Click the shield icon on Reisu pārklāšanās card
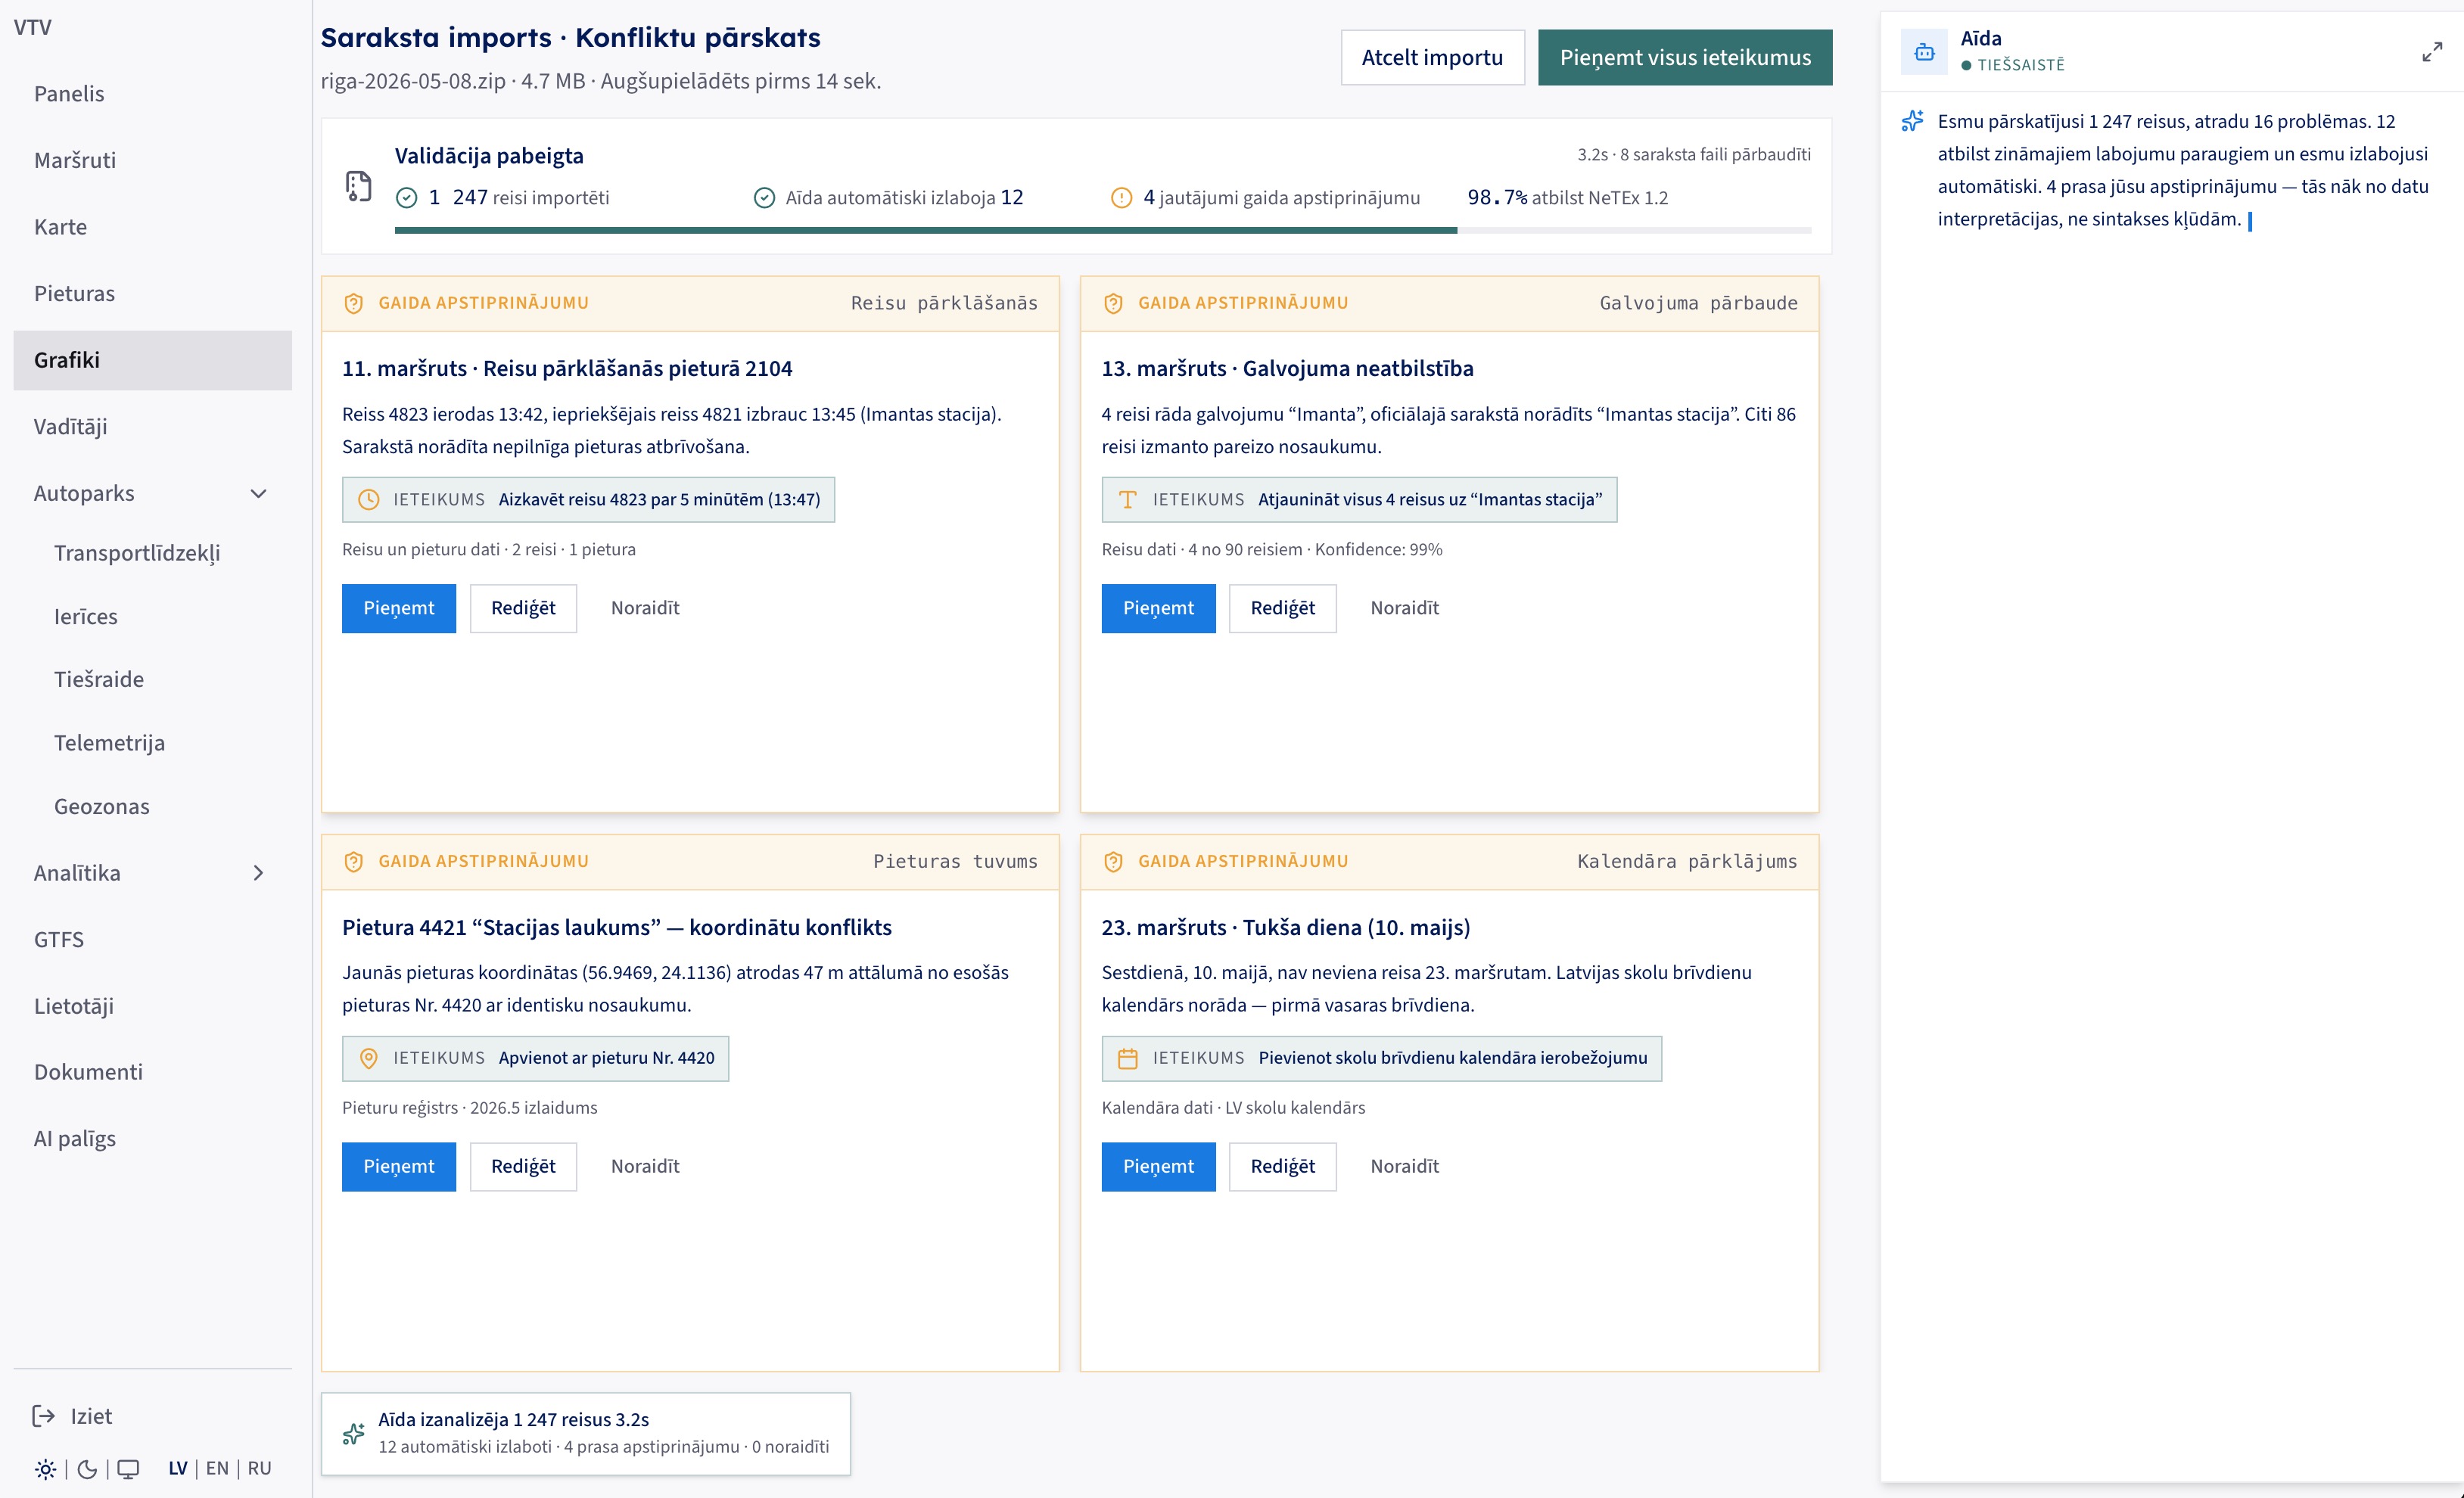 coord(354,303)
